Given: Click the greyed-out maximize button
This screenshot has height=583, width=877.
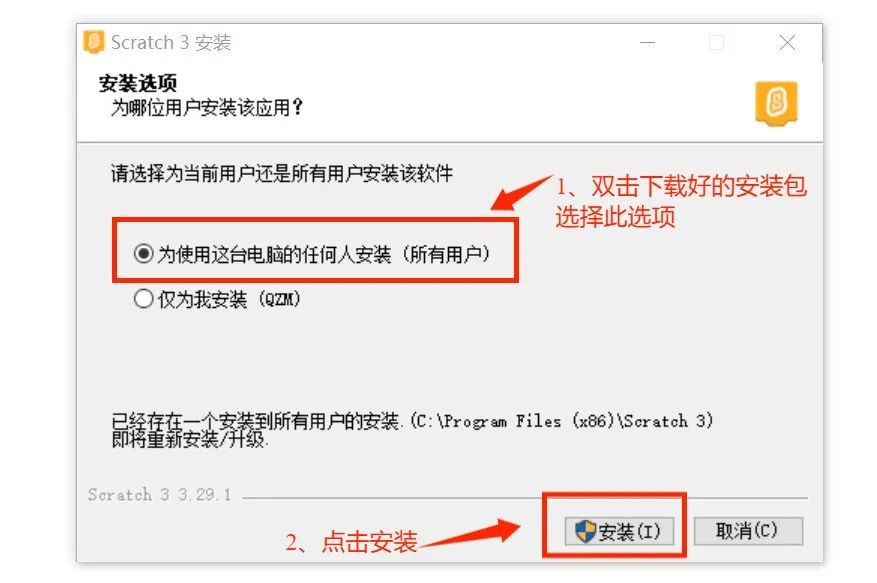Looking at the screenshot, I should (x=716, y=43).
